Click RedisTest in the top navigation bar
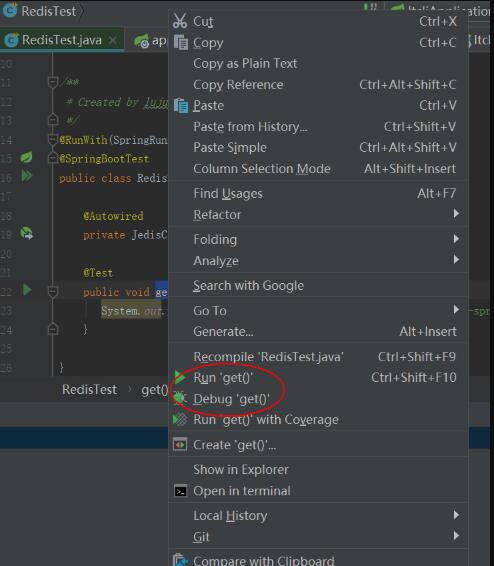The width and height of the screenshot is (494, 566). (49, 11)
